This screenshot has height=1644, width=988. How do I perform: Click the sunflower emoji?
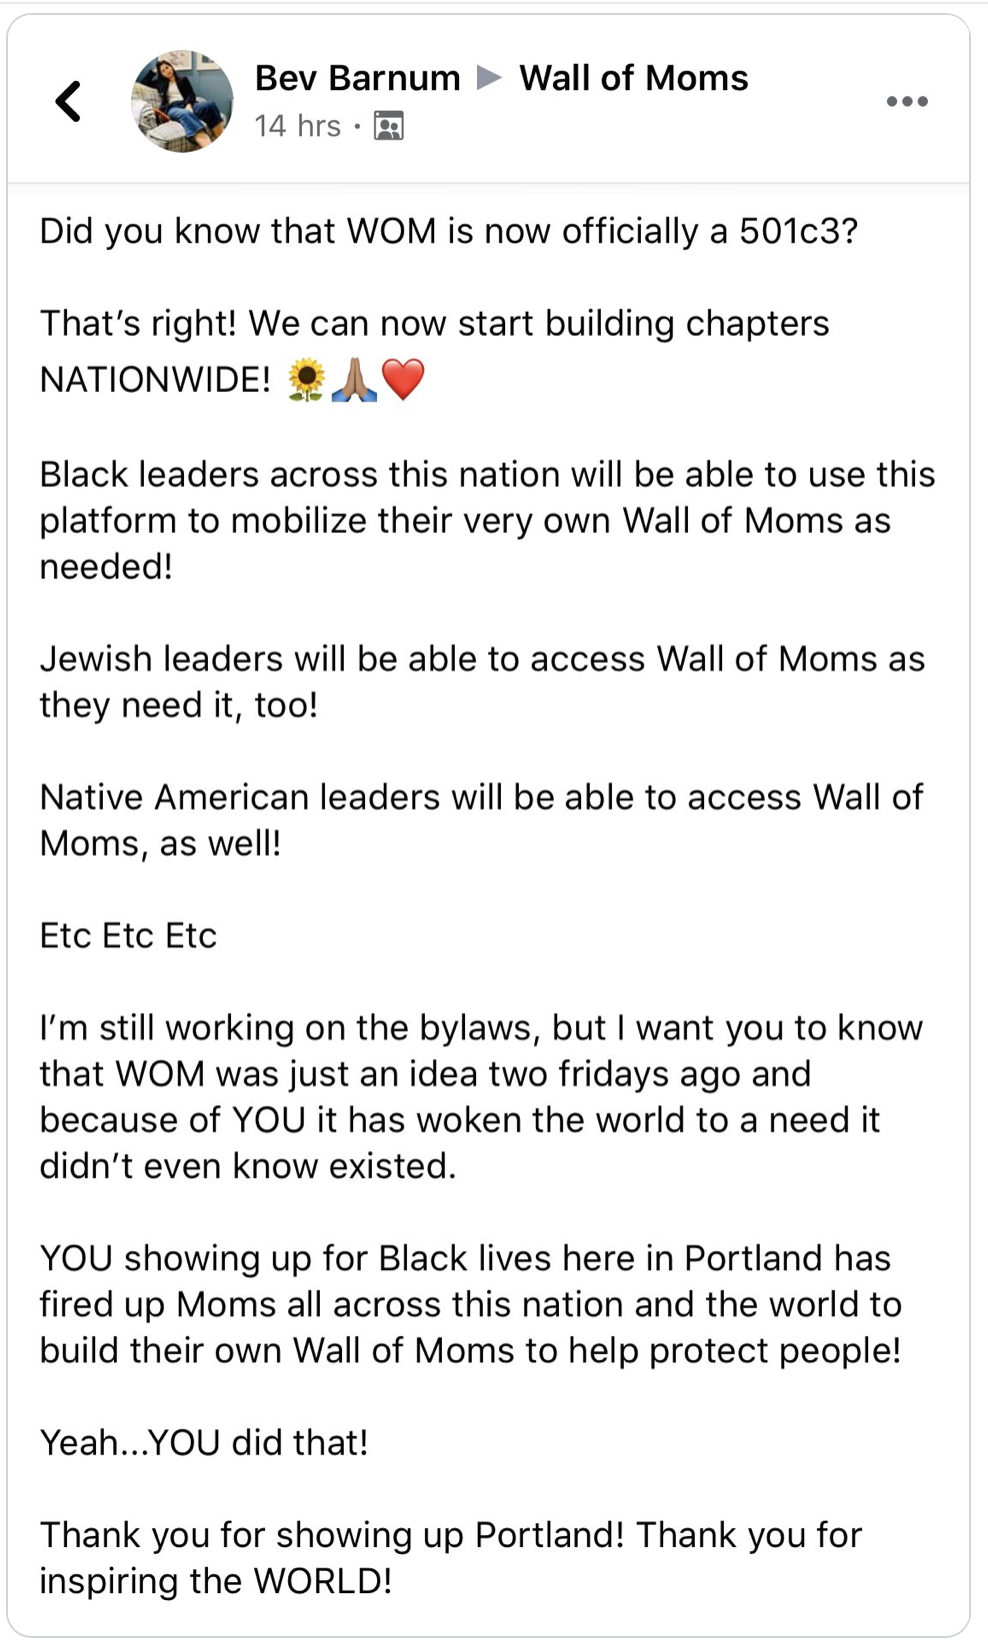pos(306,380)
